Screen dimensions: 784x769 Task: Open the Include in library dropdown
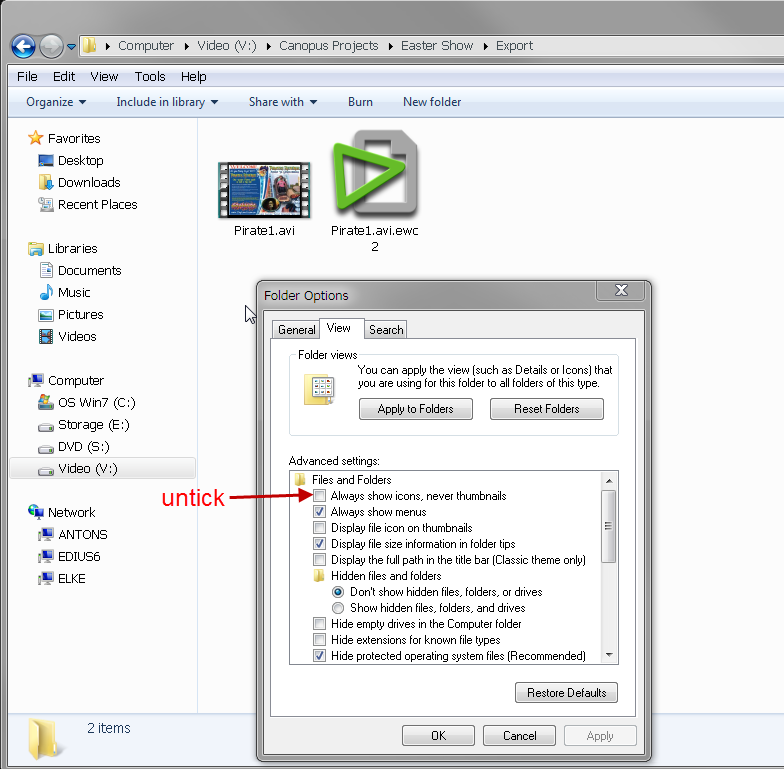(167, 102)
